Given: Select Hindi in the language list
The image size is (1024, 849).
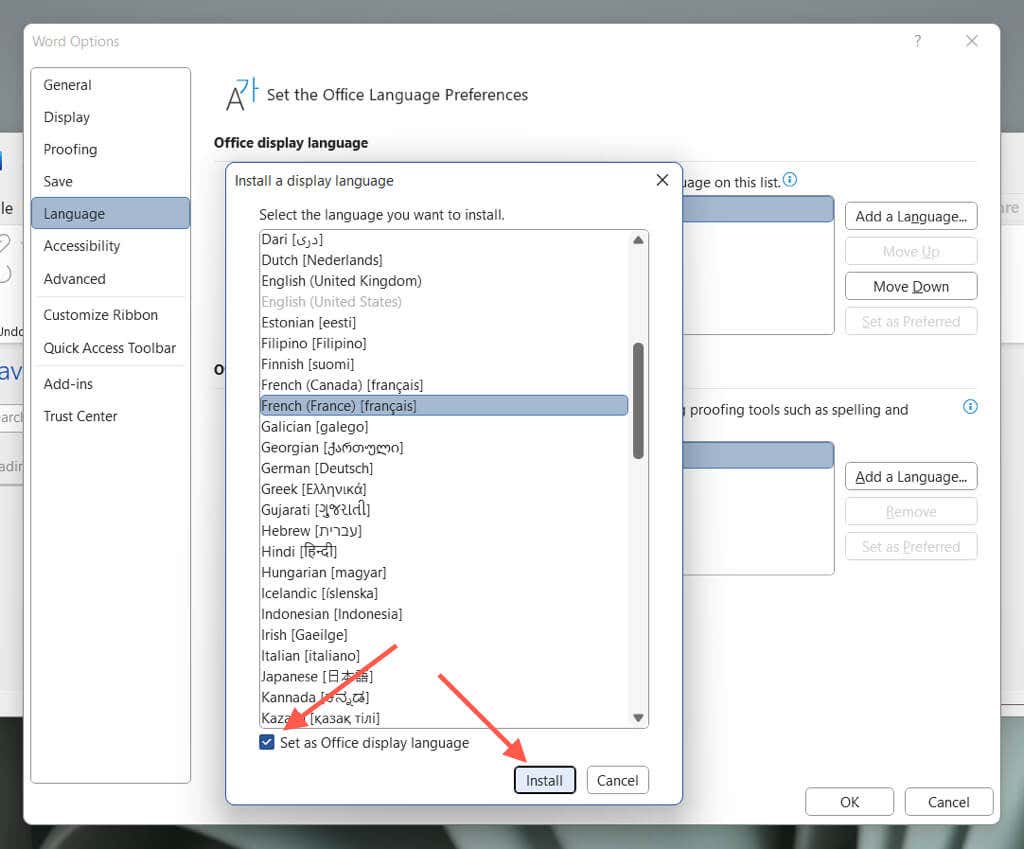Looking at the screenshot, I should 444,552.
